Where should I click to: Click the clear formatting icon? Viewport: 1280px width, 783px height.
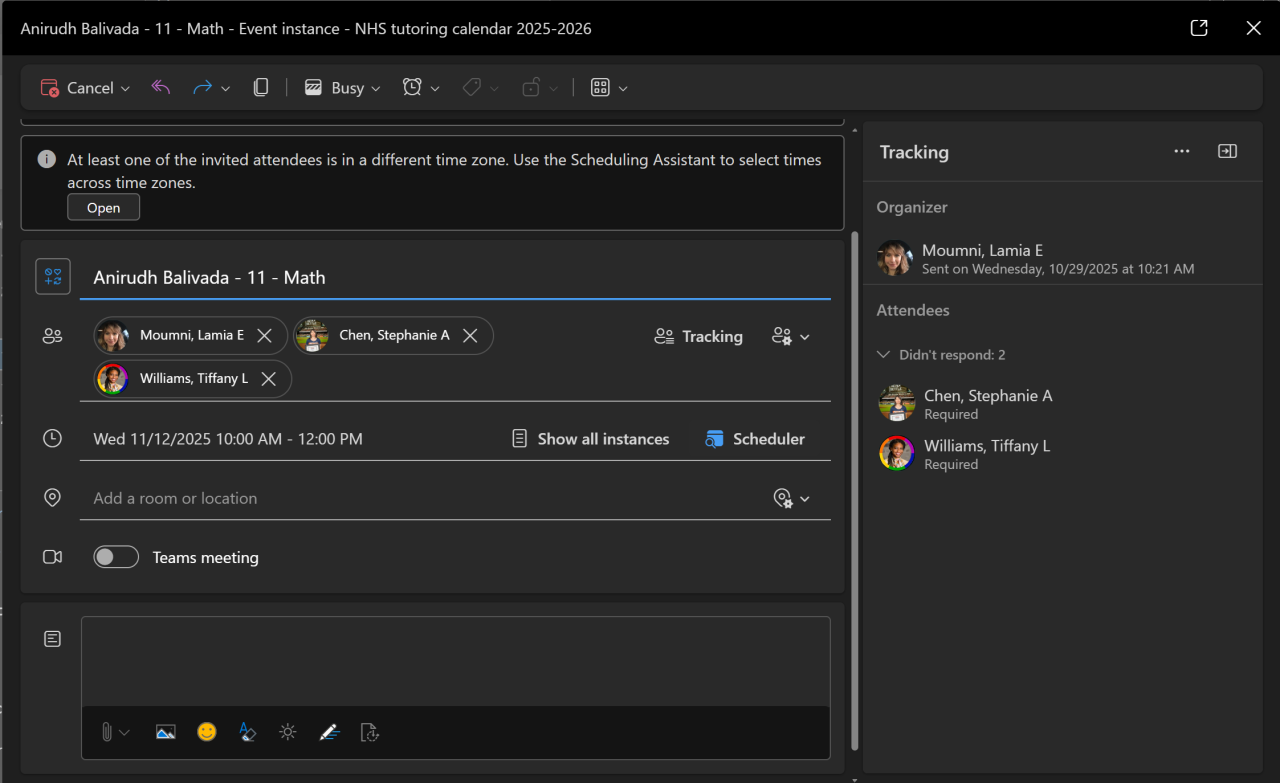[248, 732]
